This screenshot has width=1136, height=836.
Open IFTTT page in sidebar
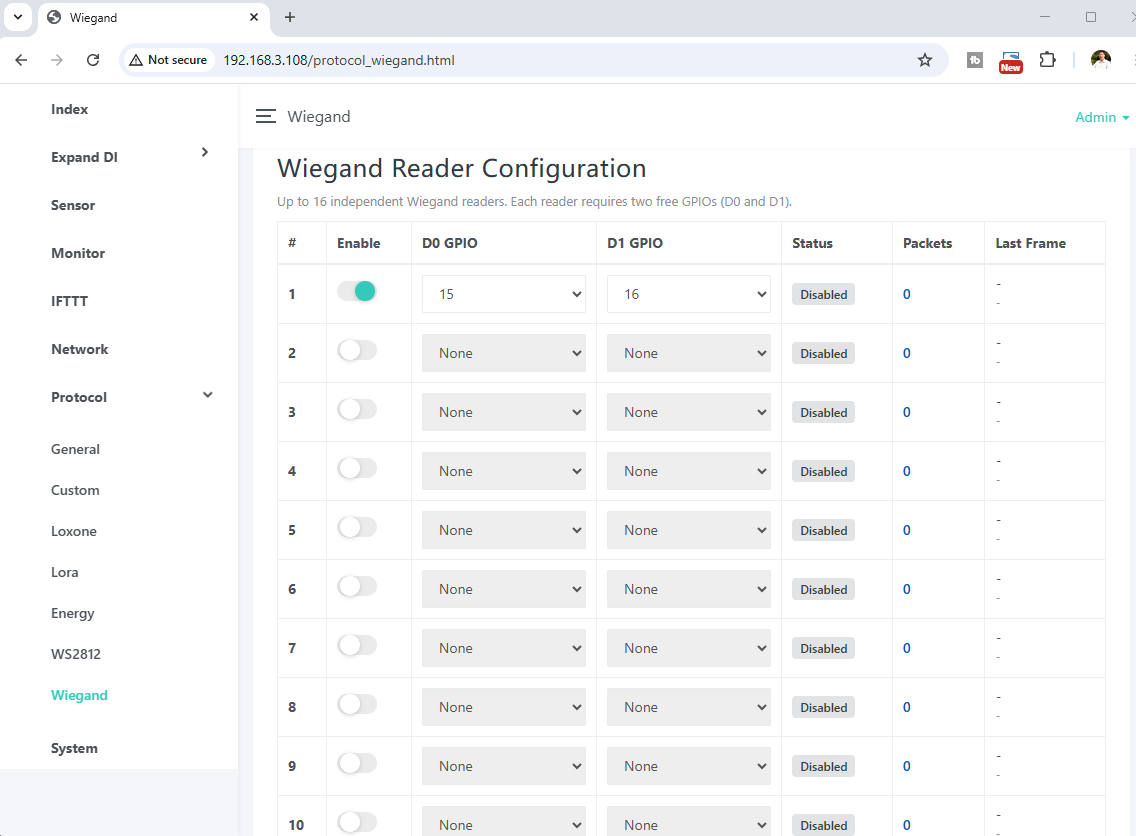coord(70,301)
